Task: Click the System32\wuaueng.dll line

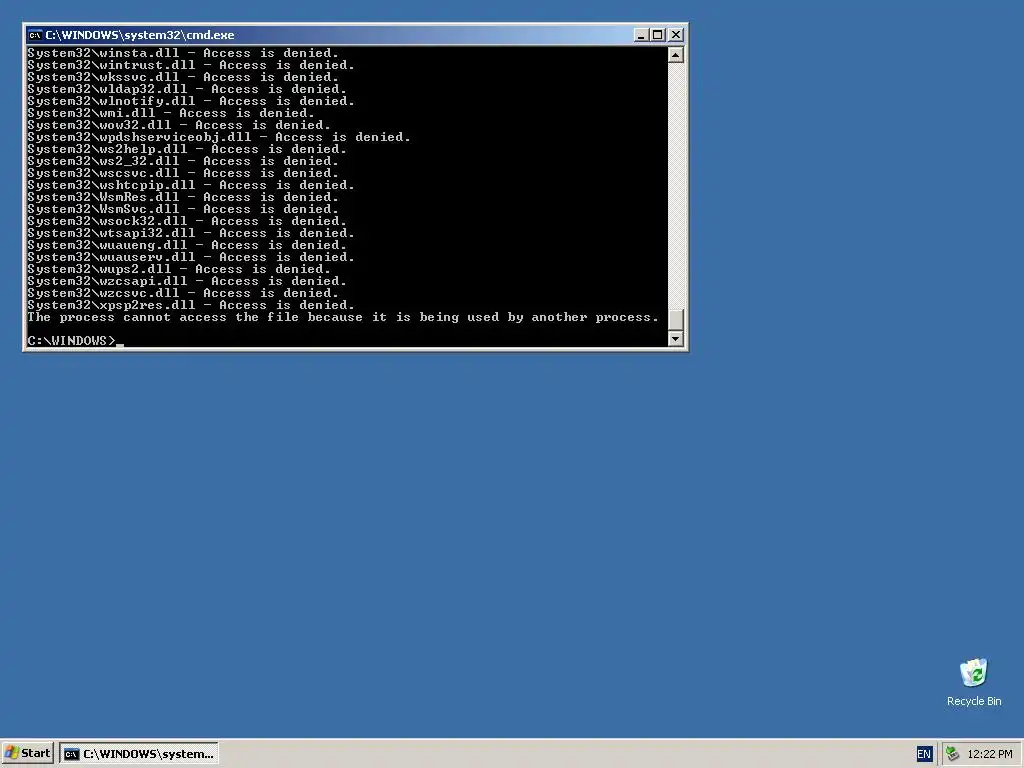Action: 187,245
